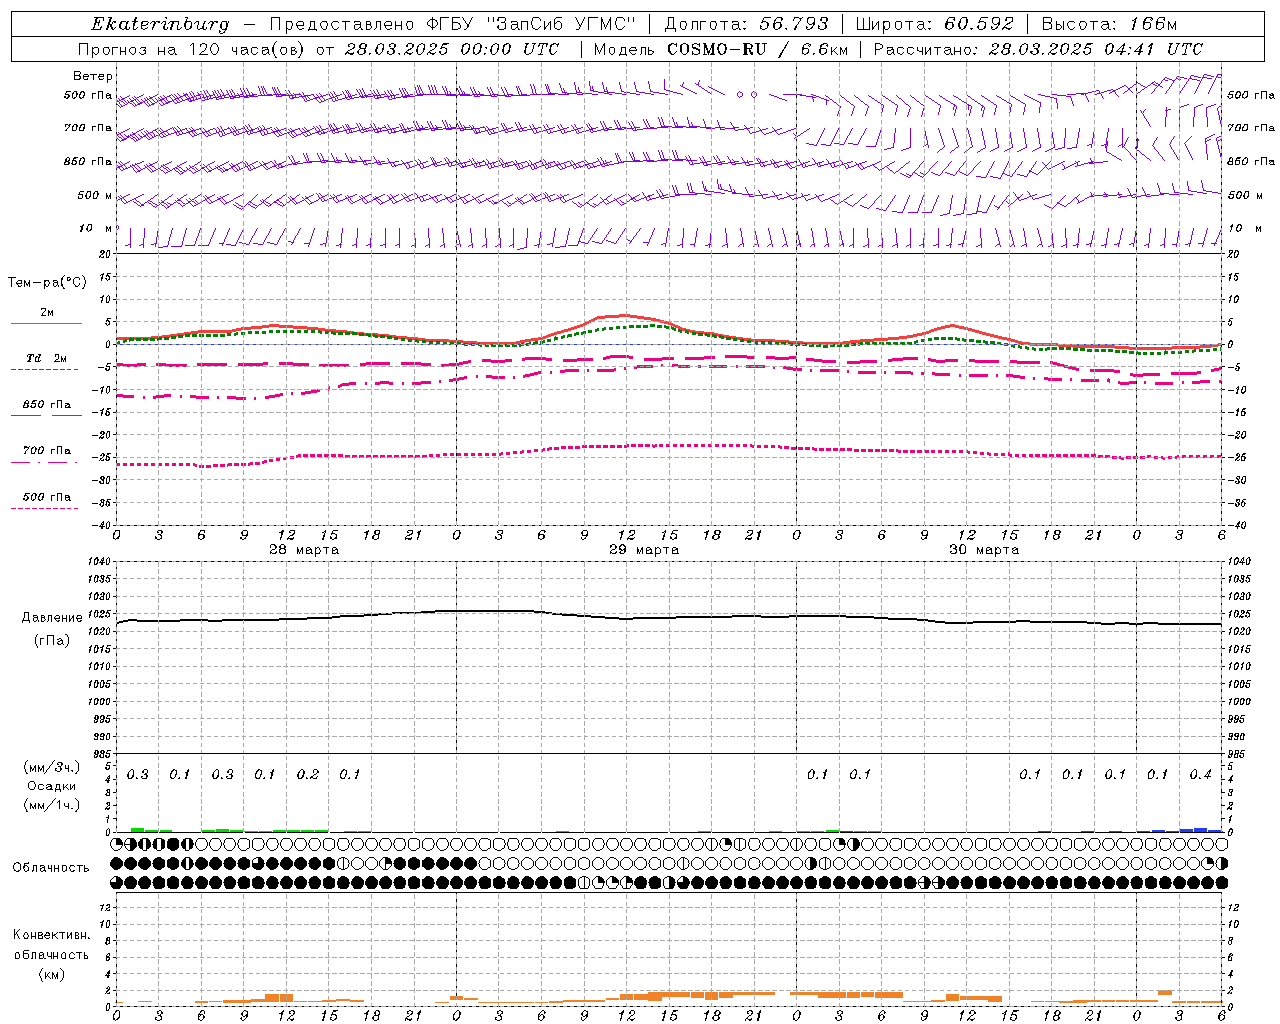
Task: Click the Ветер panel label
Action: click(x=93, y=76)
